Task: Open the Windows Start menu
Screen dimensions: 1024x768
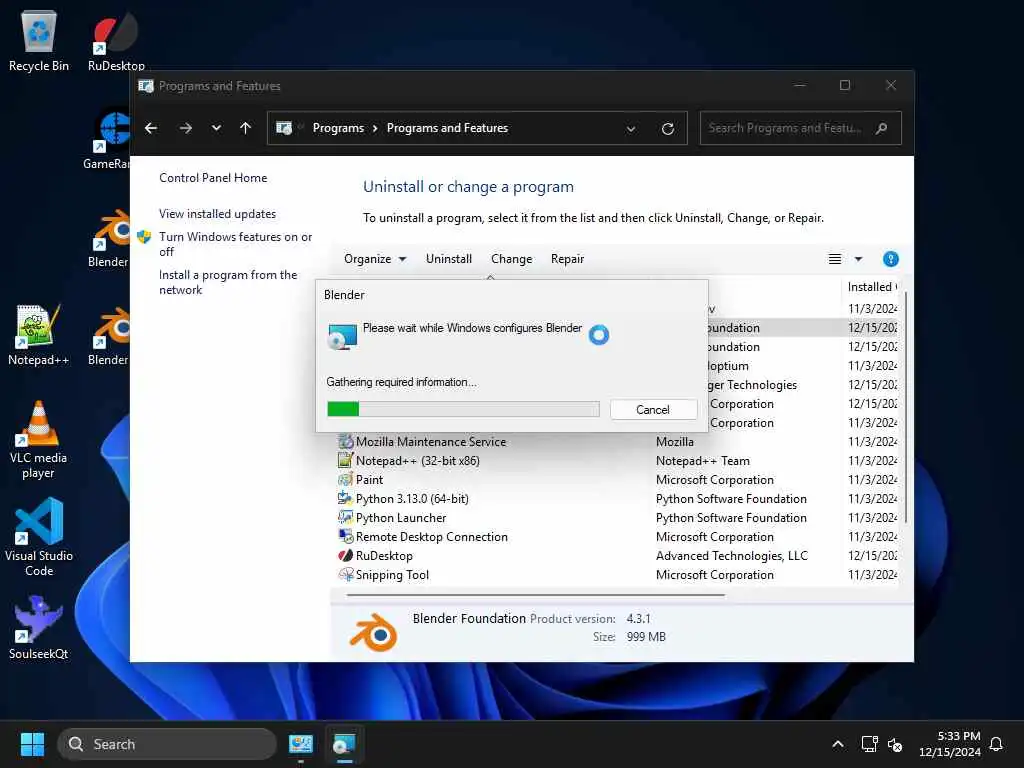Action: pos(32,744)
